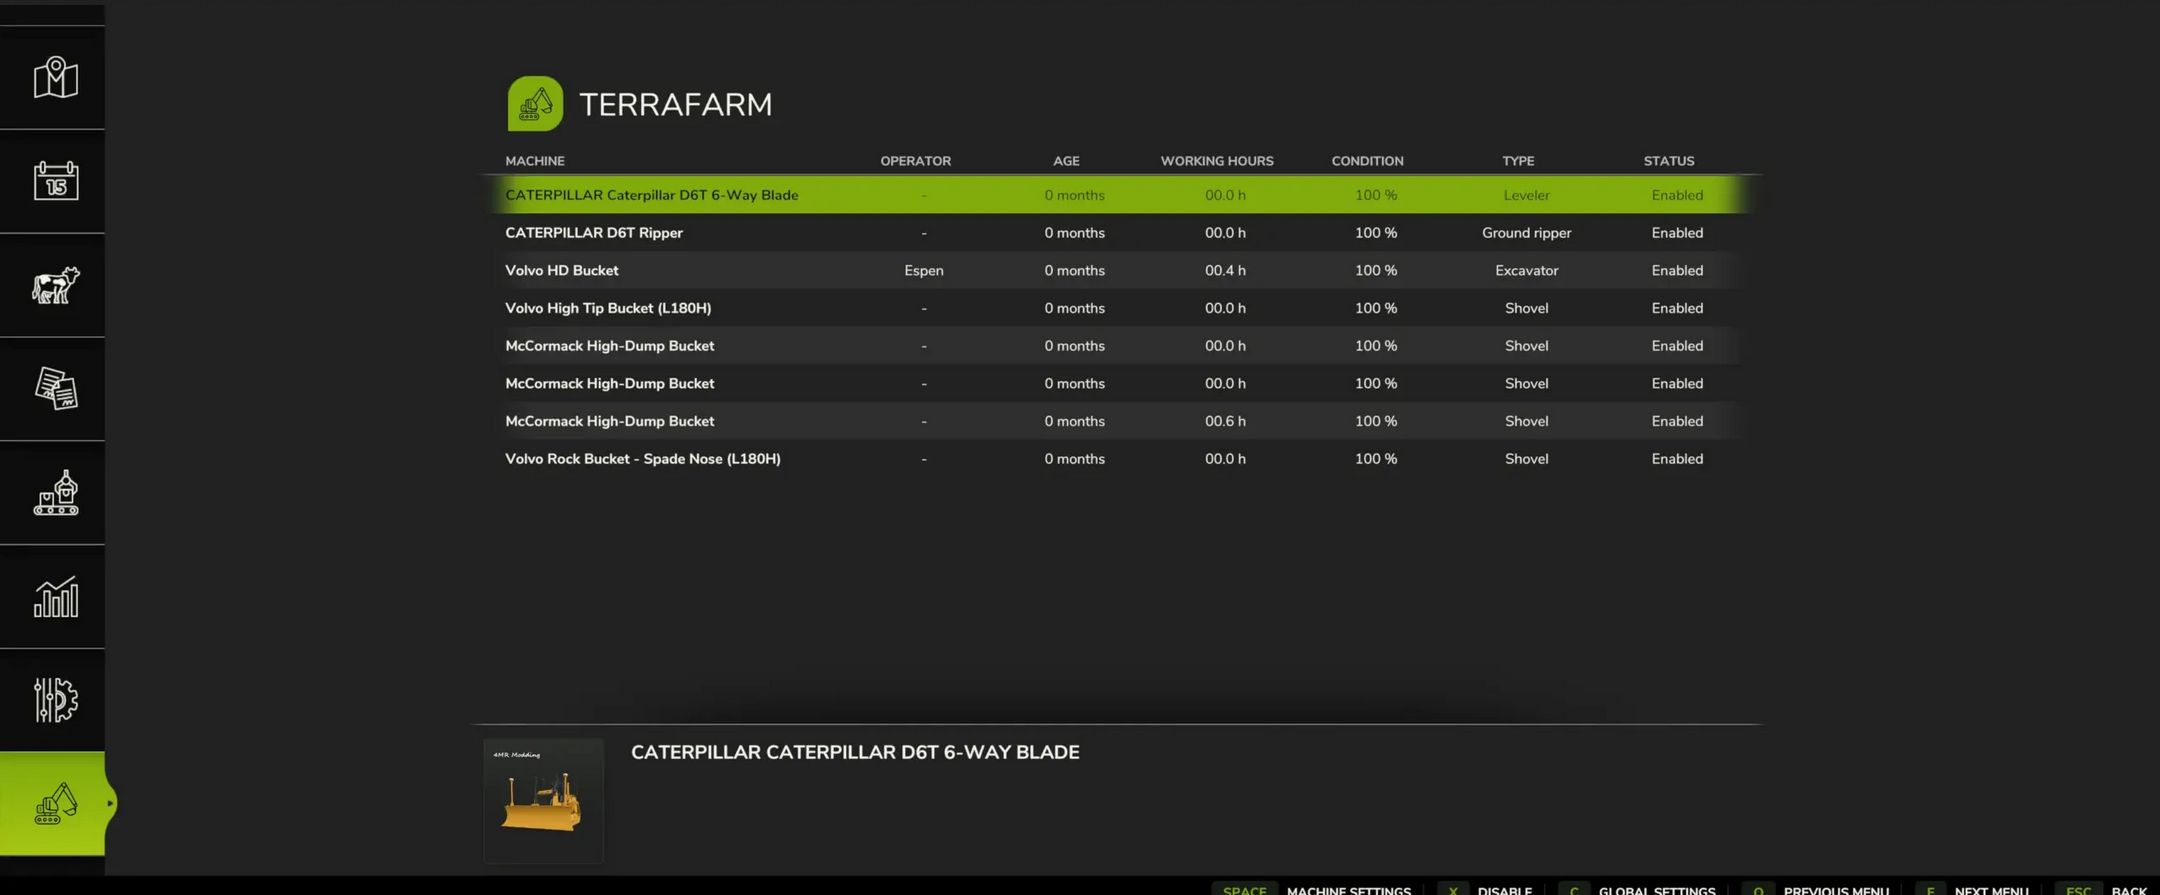The width and height of the screenshot is (2160, 895).
Task: Open the contracts documents icon
Action: (55, 389)
